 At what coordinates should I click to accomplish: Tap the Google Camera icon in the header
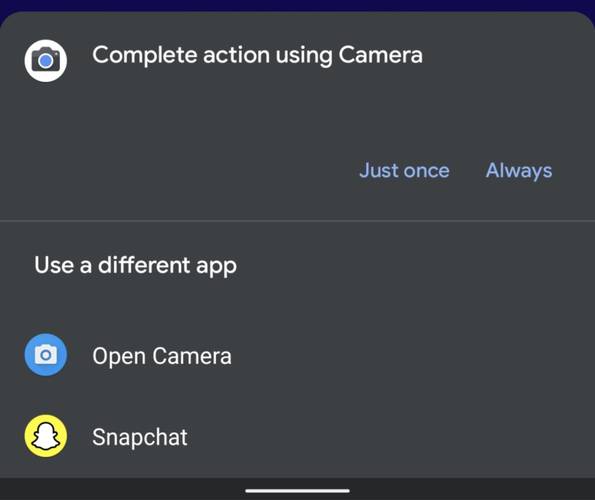(x=46, y=61)
